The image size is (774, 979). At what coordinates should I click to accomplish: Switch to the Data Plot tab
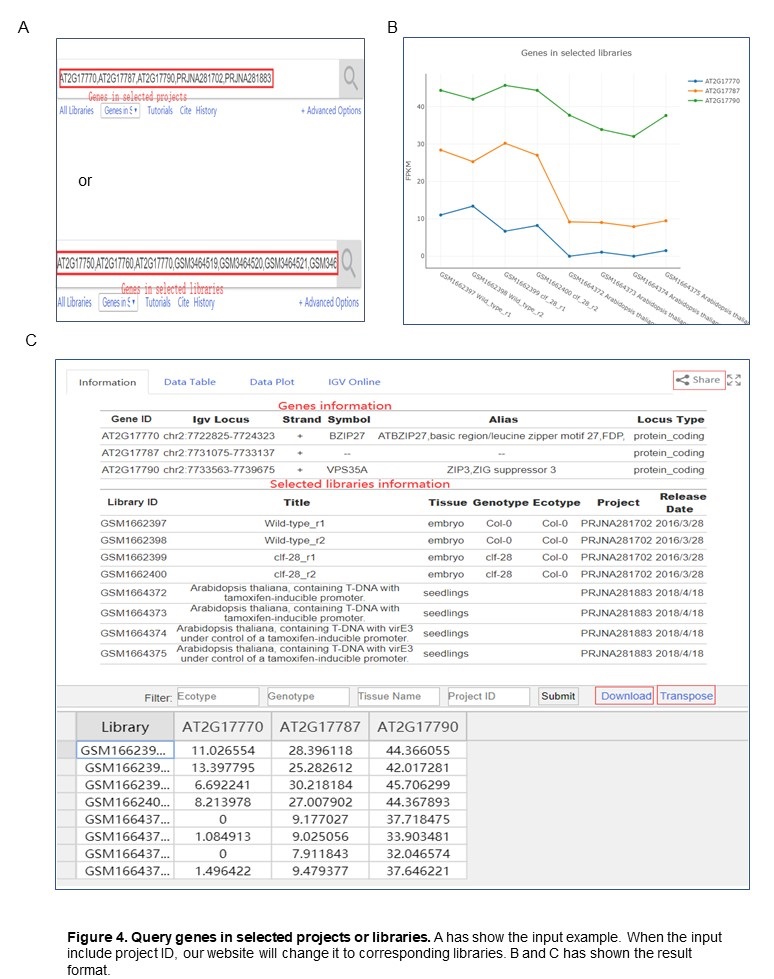coord(272,381)
